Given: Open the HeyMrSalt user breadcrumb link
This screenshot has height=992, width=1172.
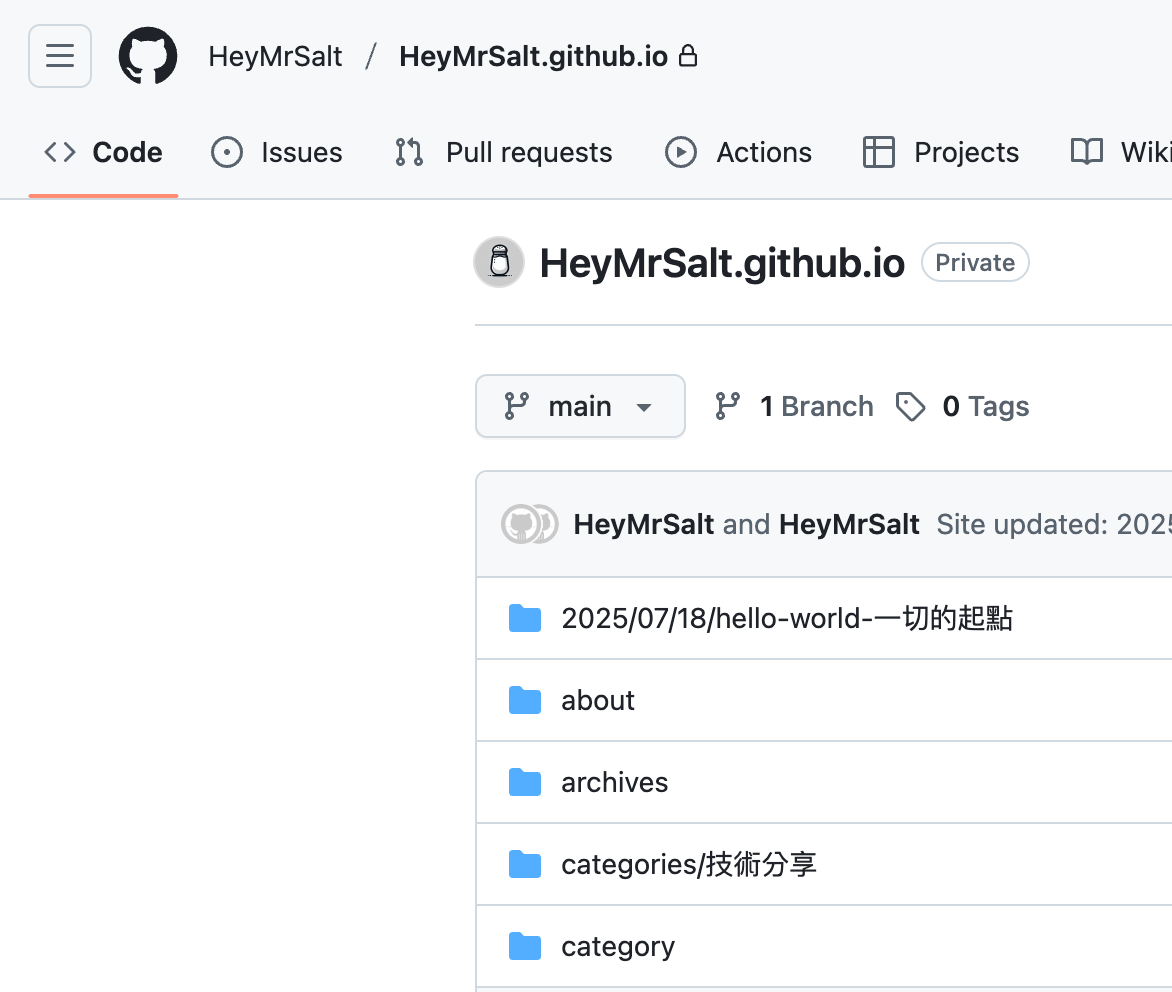Looking at the screenshot, I should [275, 56].
